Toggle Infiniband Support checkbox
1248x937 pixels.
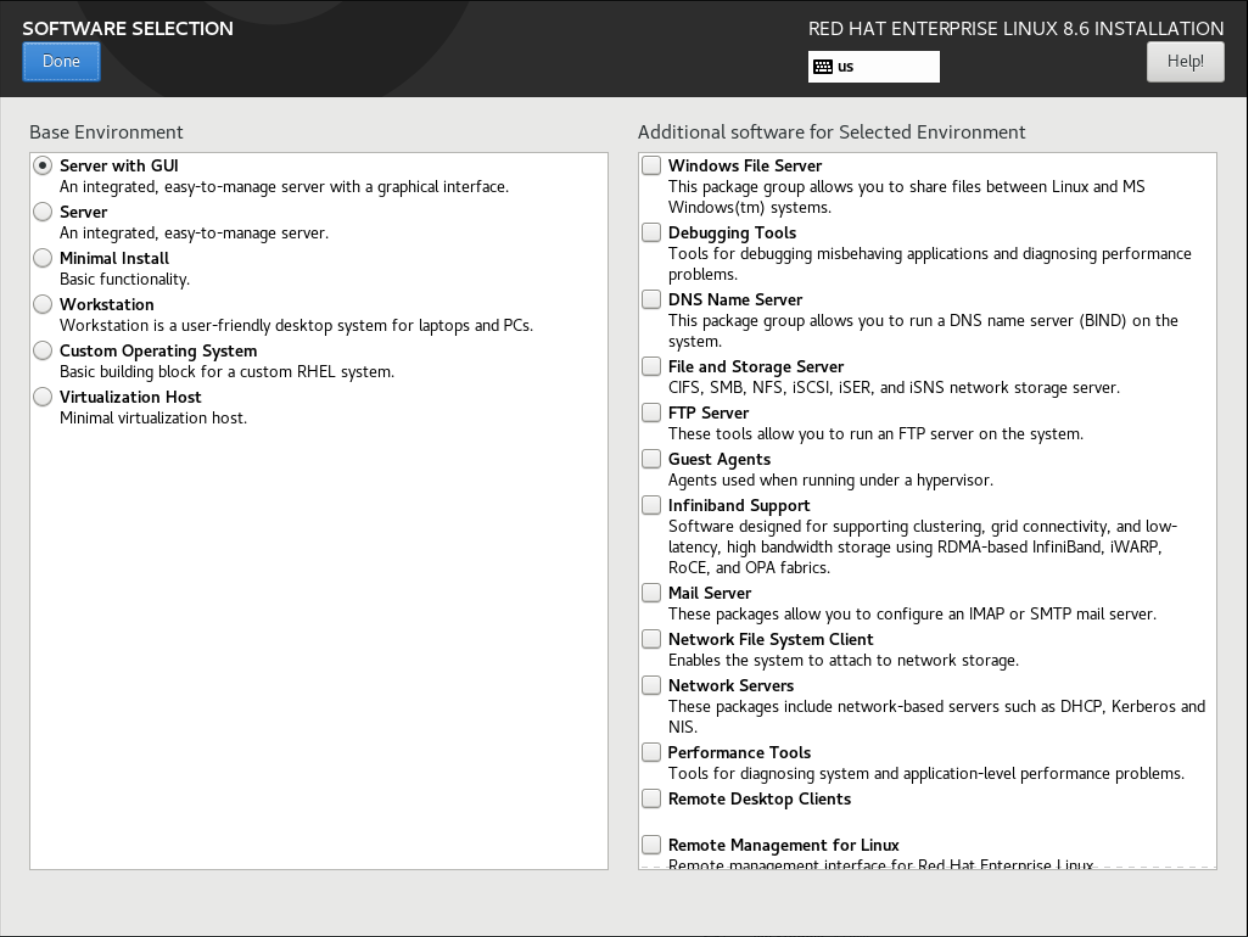[x=651, y=505]
